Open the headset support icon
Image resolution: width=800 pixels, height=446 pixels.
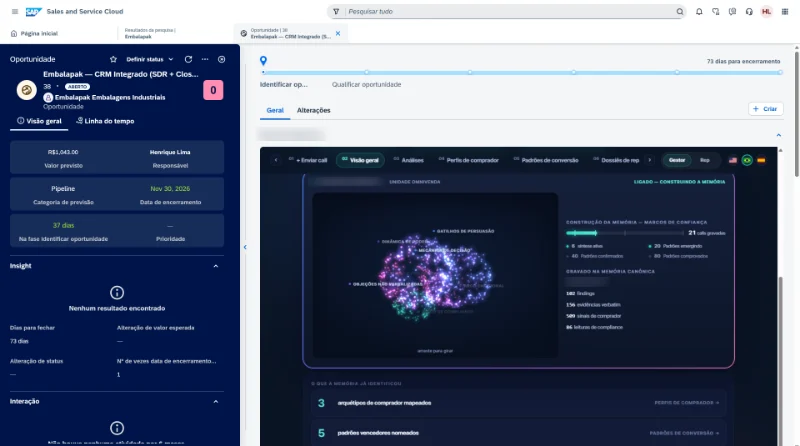coord(749,11)
